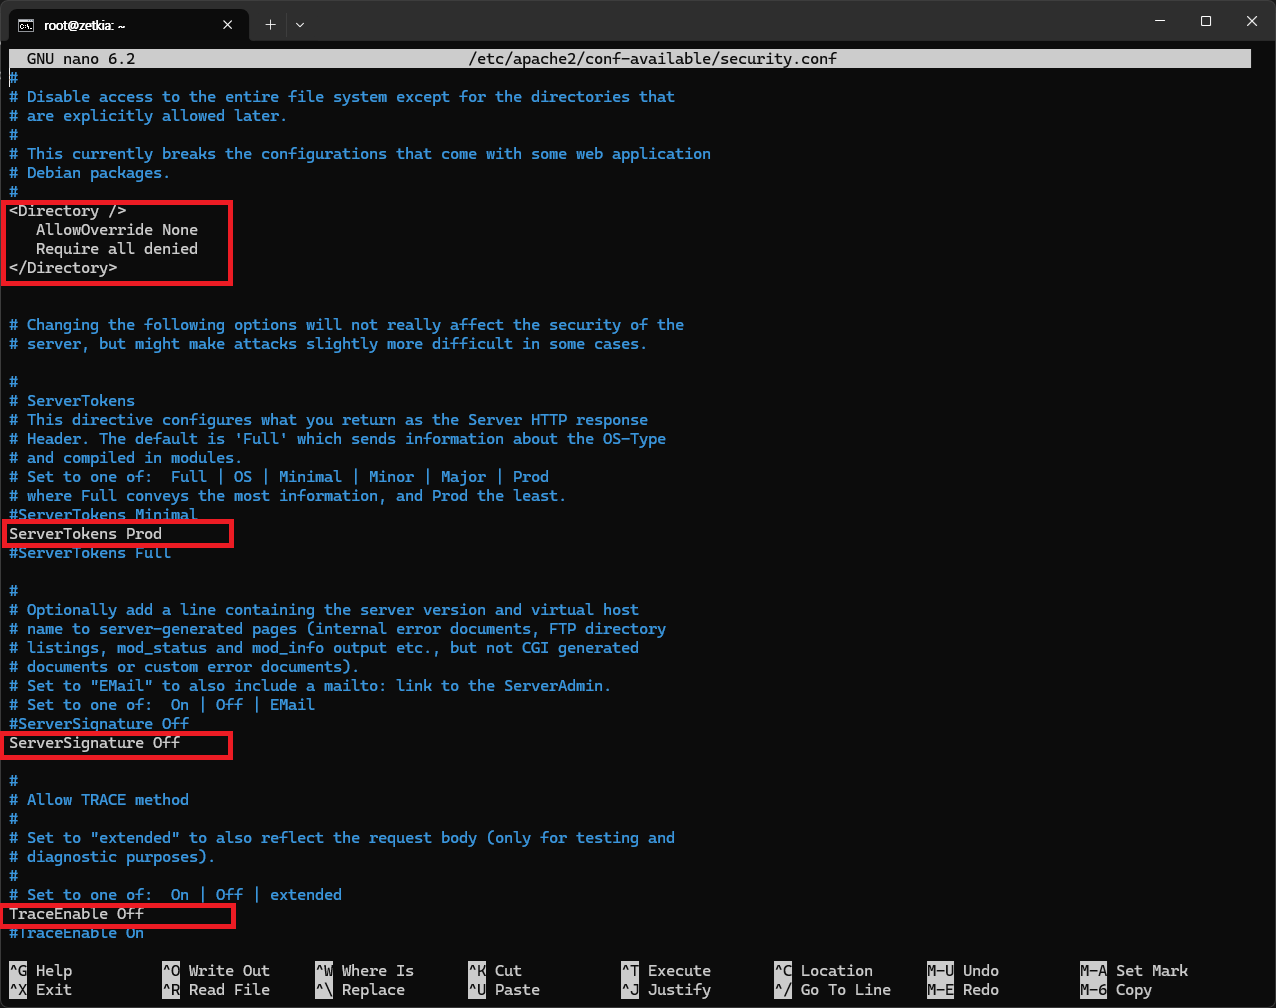
Task: Click the ^G Help shortcut label
Action: click(41, 971)
